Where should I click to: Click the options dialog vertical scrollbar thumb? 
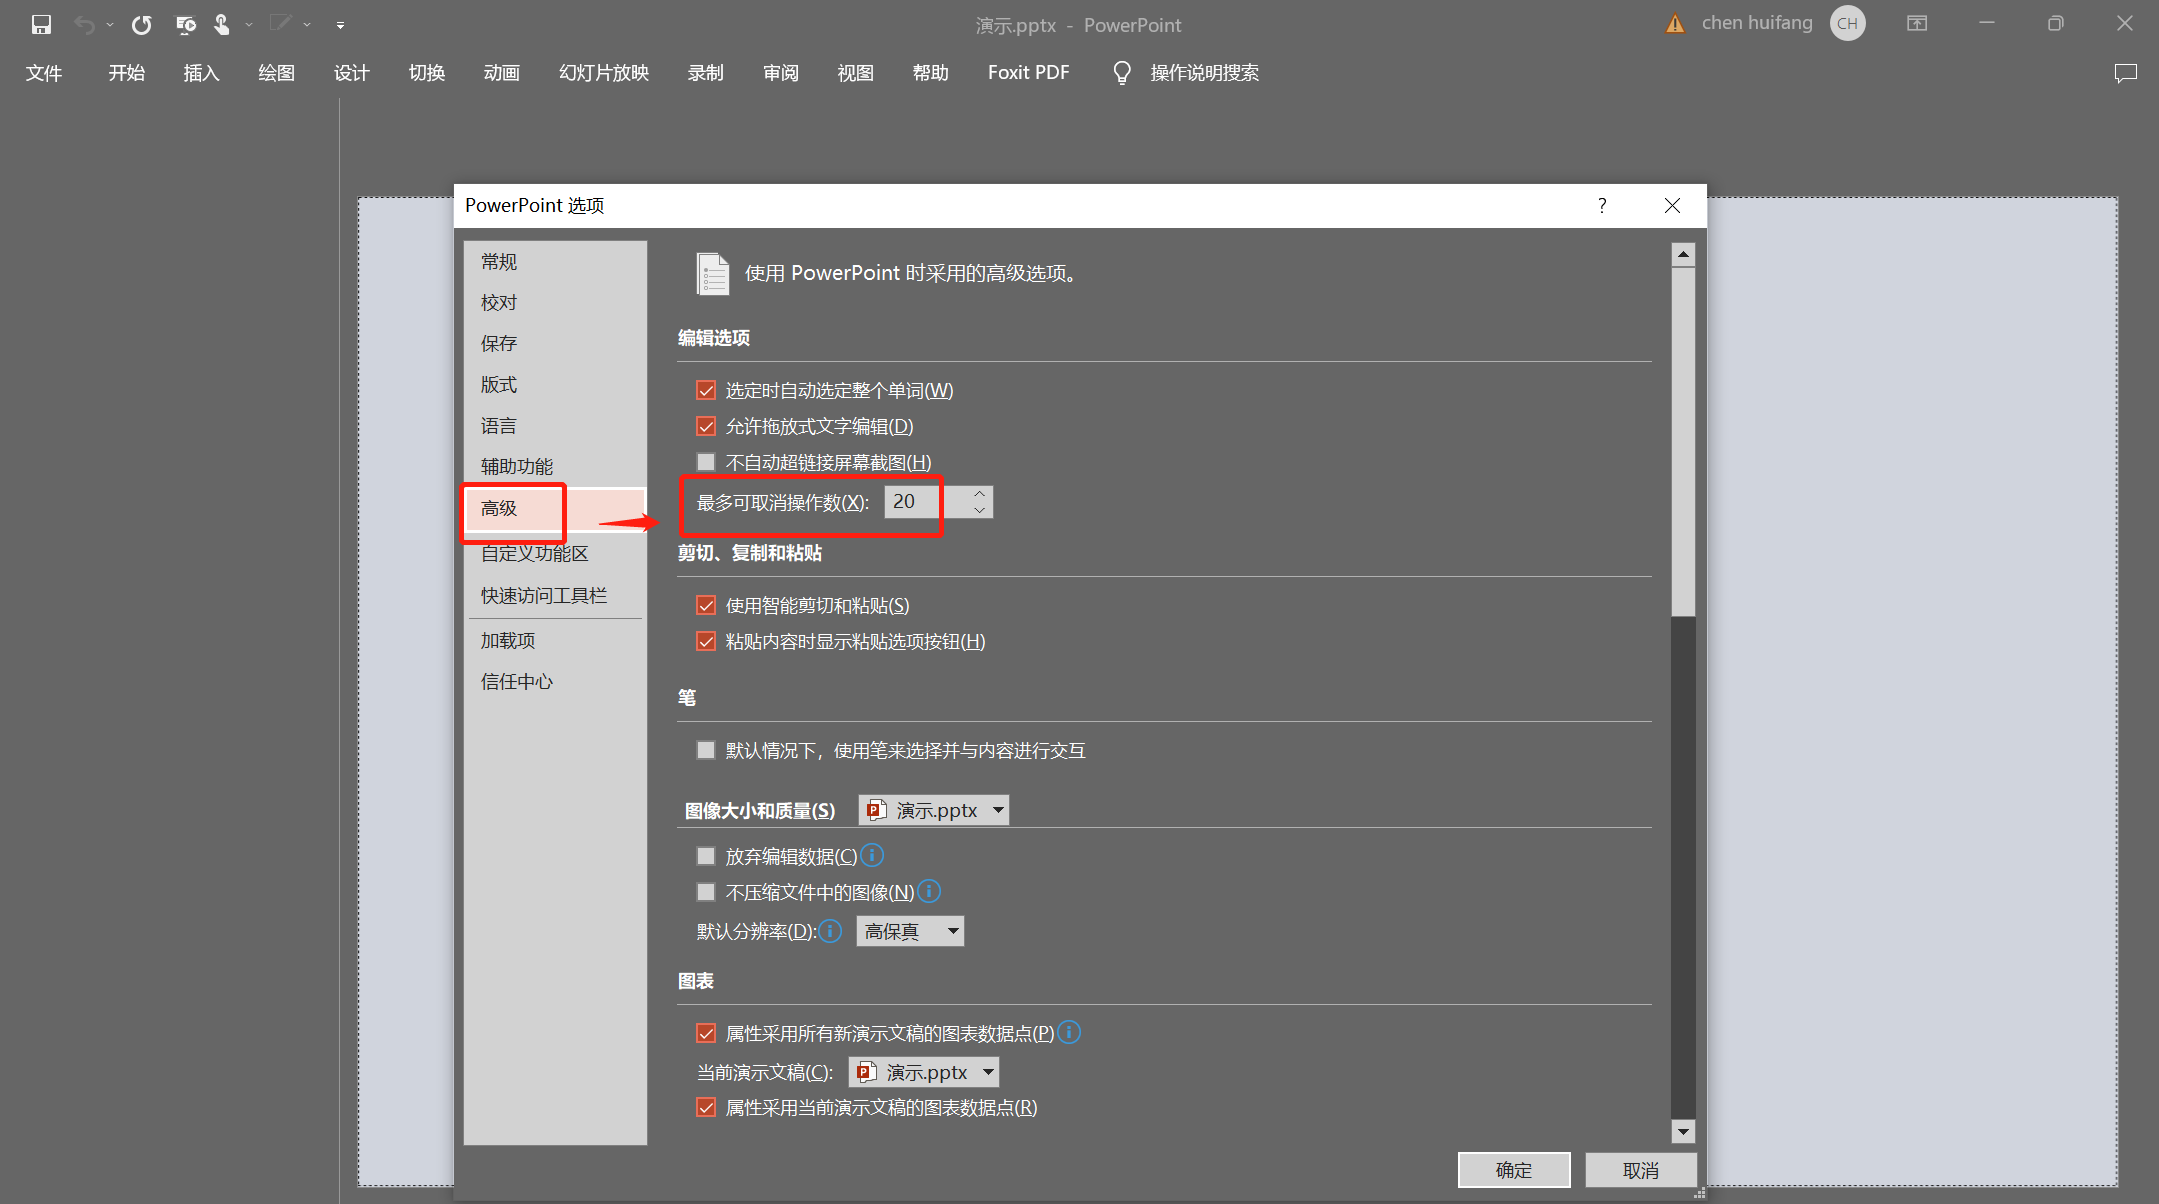(x=1683, y=442)
